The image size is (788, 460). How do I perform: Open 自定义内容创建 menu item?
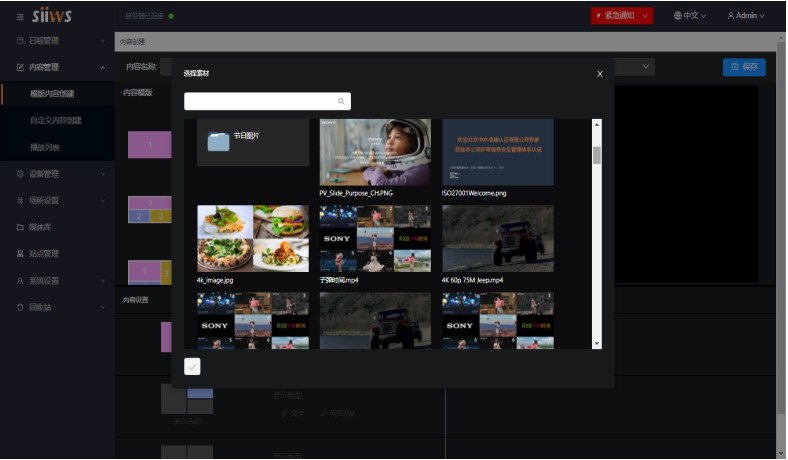[x=56, y=120]
